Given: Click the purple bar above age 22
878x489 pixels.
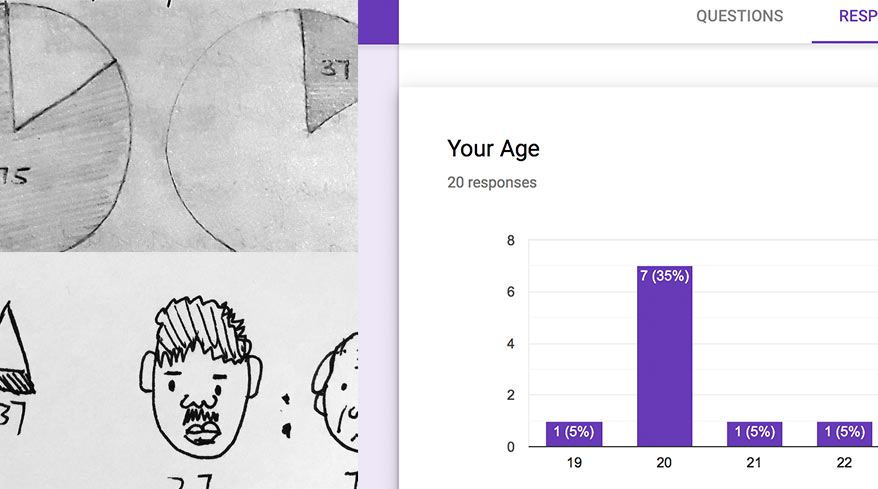Looking at the screenshot, I should tap(844, 434).
